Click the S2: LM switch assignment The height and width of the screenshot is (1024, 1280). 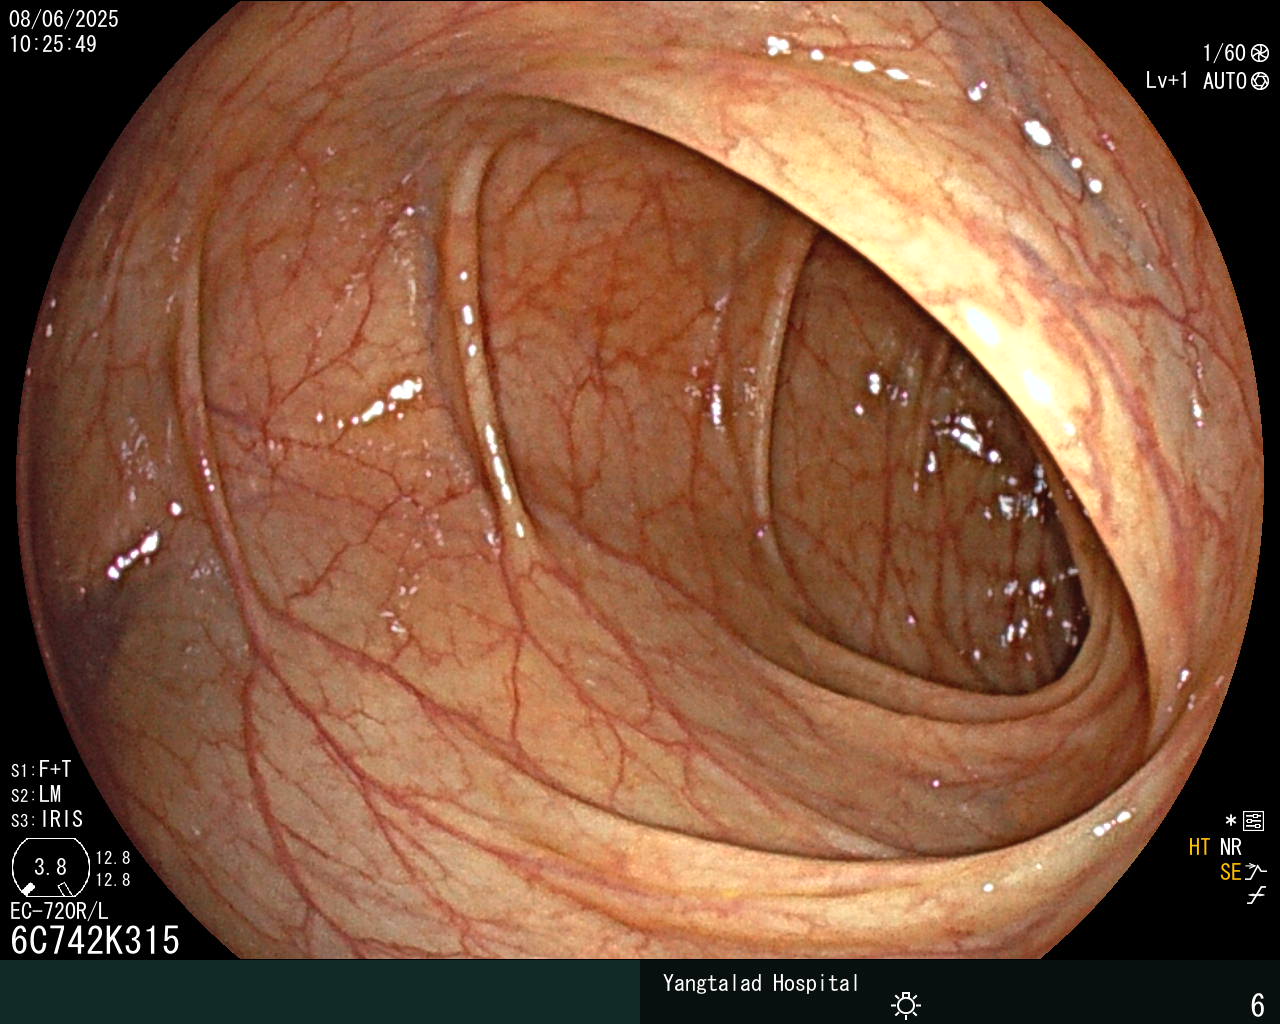[36, 794]
